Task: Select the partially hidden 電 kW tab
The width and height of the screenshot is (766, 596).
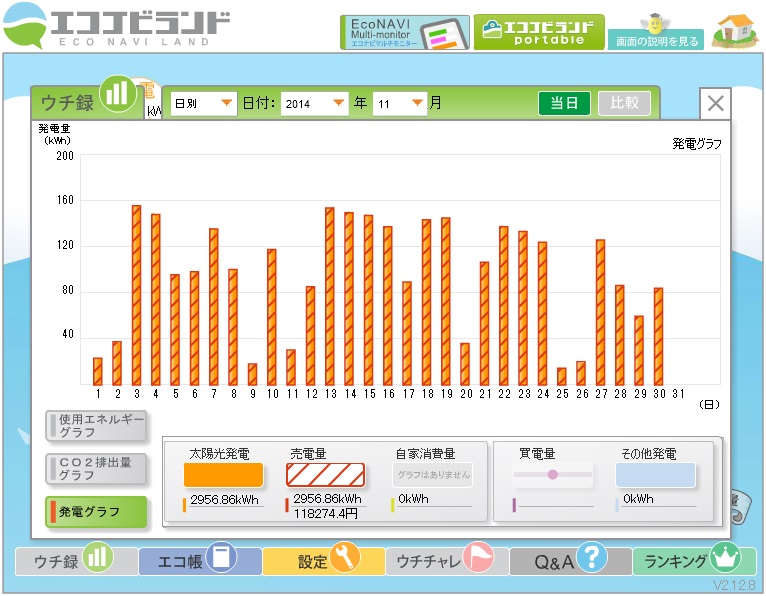Action: point(152,100)
